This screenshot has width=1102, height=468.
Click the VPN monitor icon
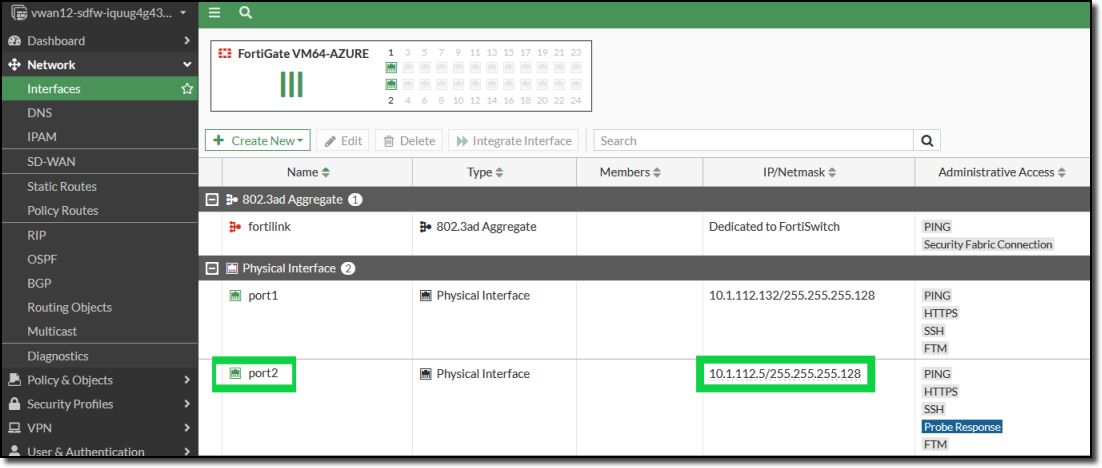14,428
